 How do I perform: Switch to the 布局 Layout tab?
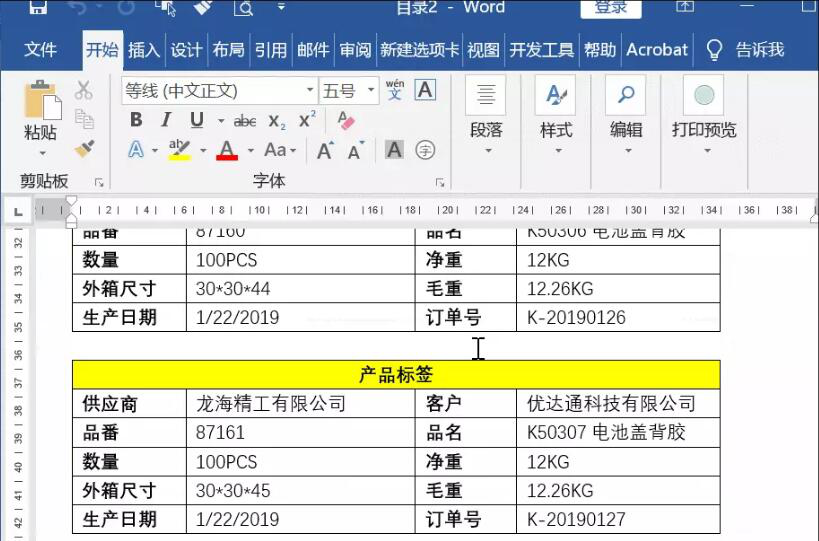(228, 50)
